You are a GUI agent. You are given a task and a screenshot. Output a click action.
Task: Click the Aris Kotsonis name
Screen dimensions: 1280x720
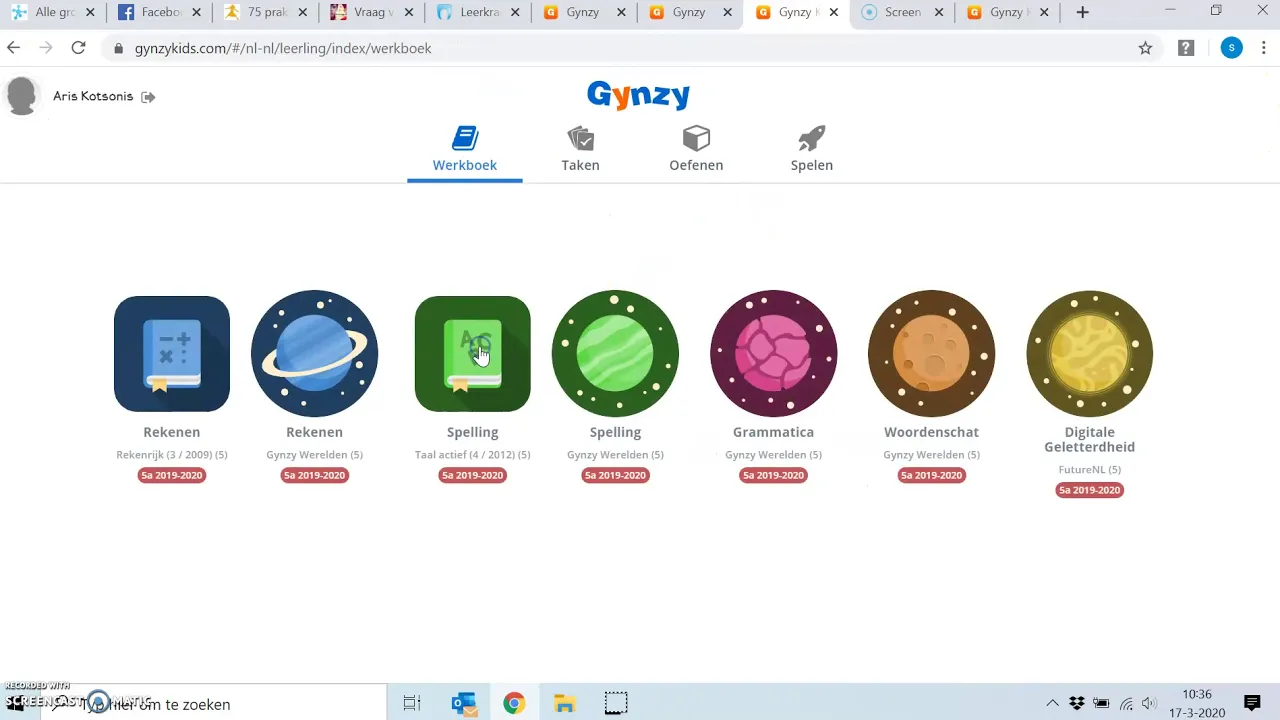point(93,97)
